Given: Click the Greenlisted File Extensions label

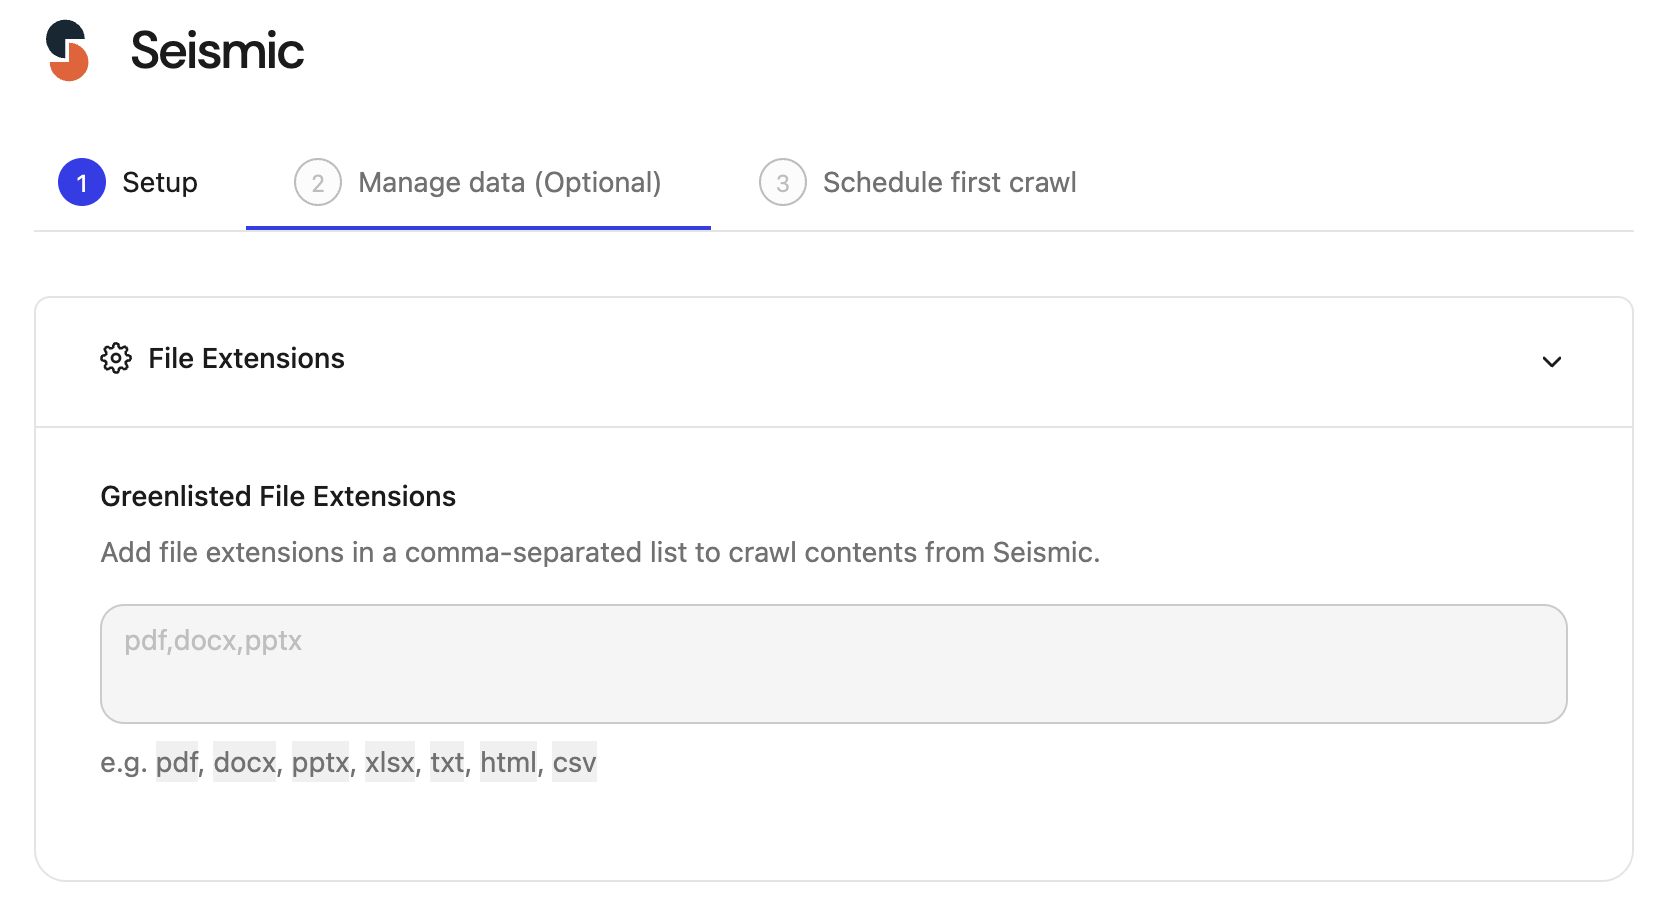Looking at the screenshot, I should click(278, 497).
